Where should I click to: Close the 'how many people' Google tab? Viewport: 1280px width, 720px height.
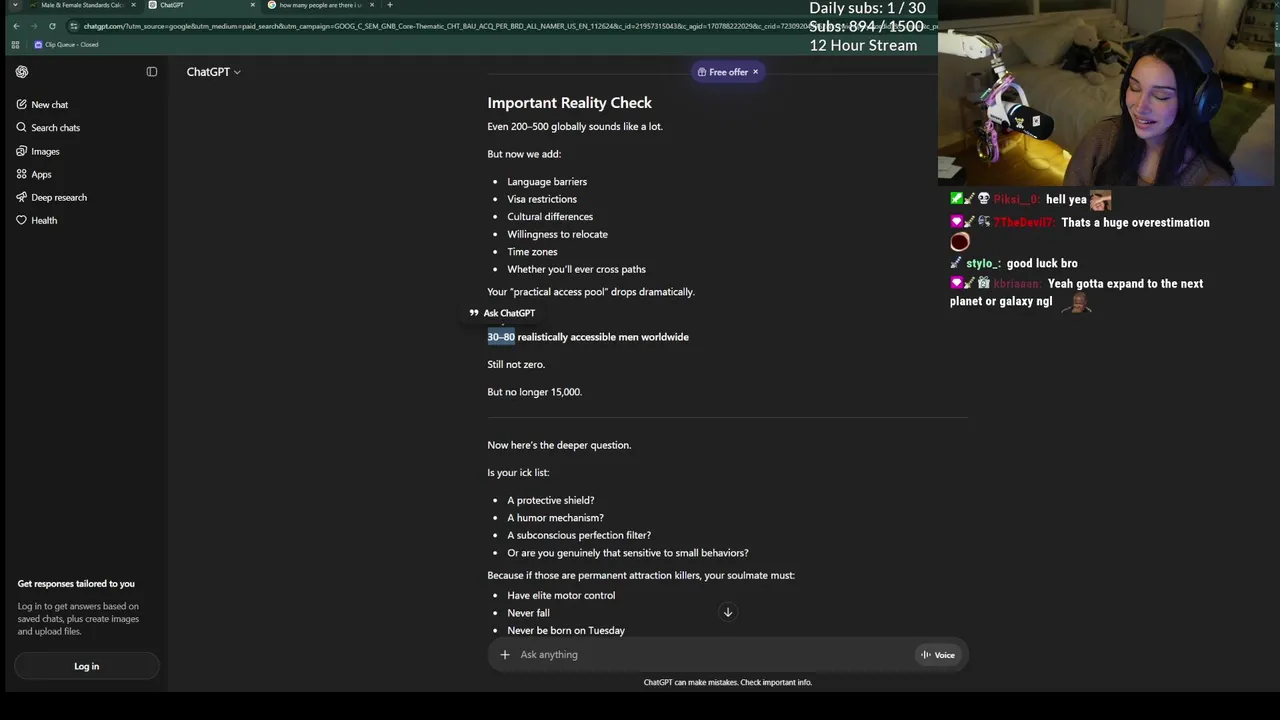click(x=372, y=5)
